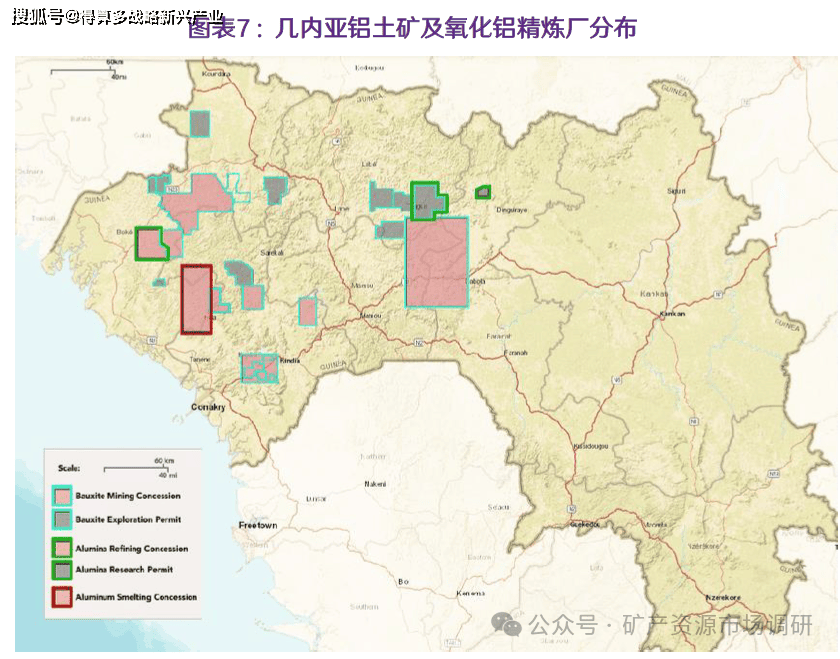This screenshot has height=659, width=840.
Task: Select the mining concession cluster beside Kindia
Action: pyautogui.click(x=259, y=368)
